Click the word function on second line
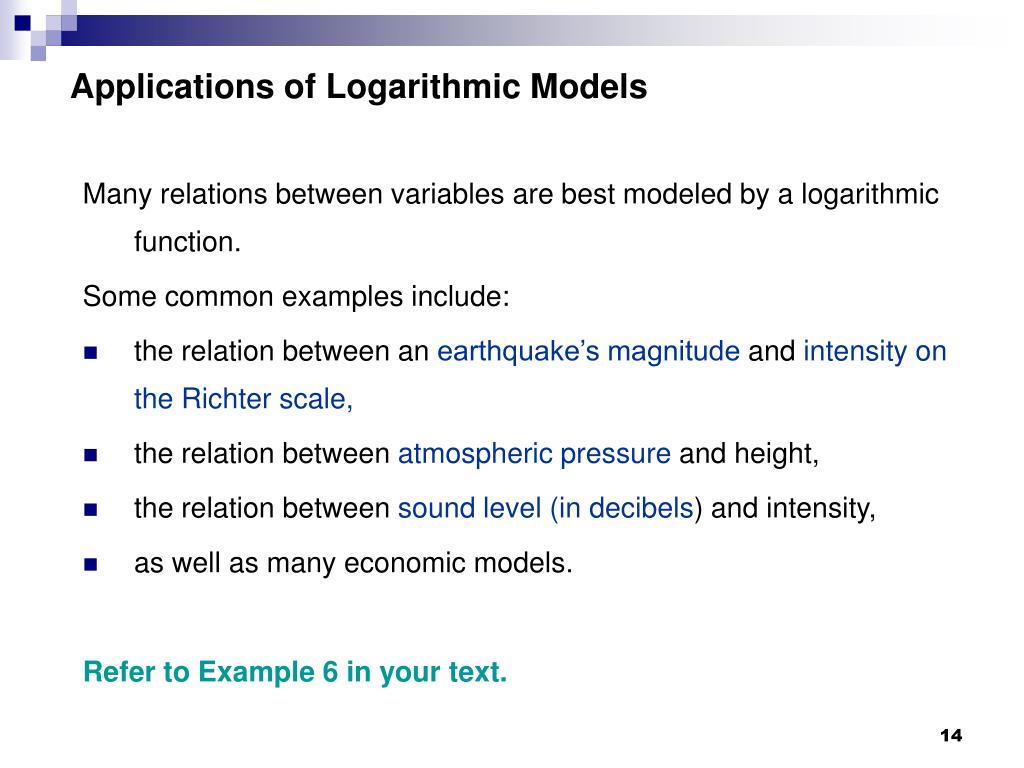1024x768 pixels. (187, 242)
